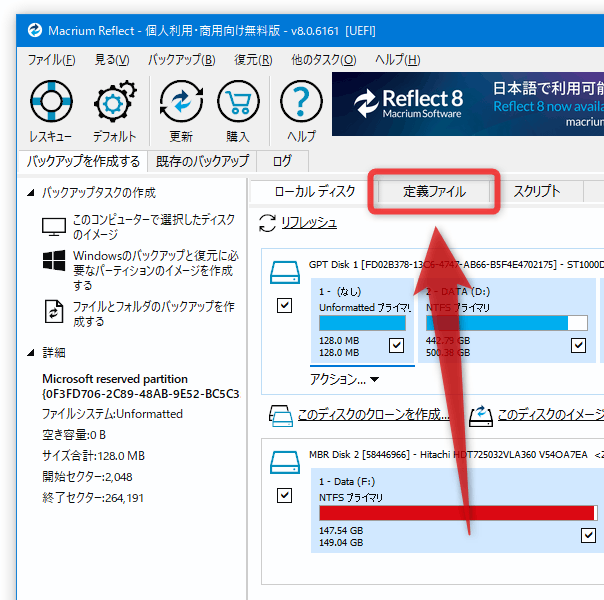The image size is (604, 600).
Task: Click the 終了セクター:264,191 detail
Action: 92,498
